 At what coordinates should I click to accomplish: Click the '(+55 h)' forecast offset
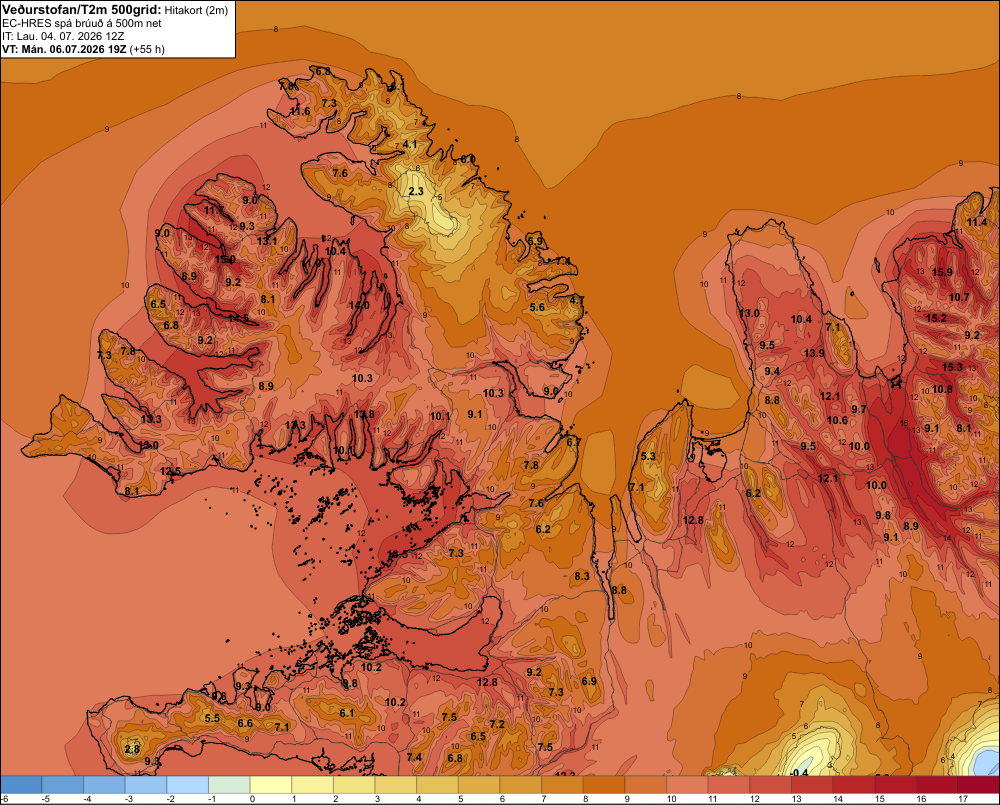pyautogui.click(x=147, y=49)
